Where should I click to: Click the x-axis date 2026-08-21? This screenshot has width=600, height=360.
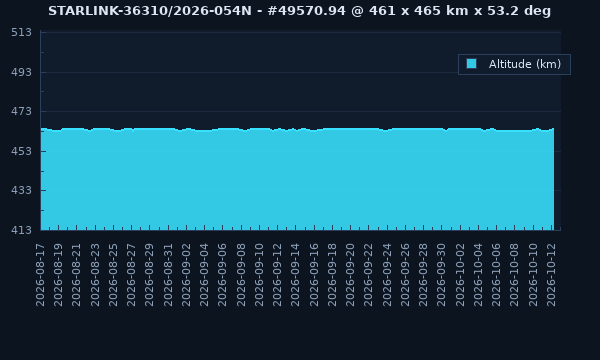click(77, 275)
